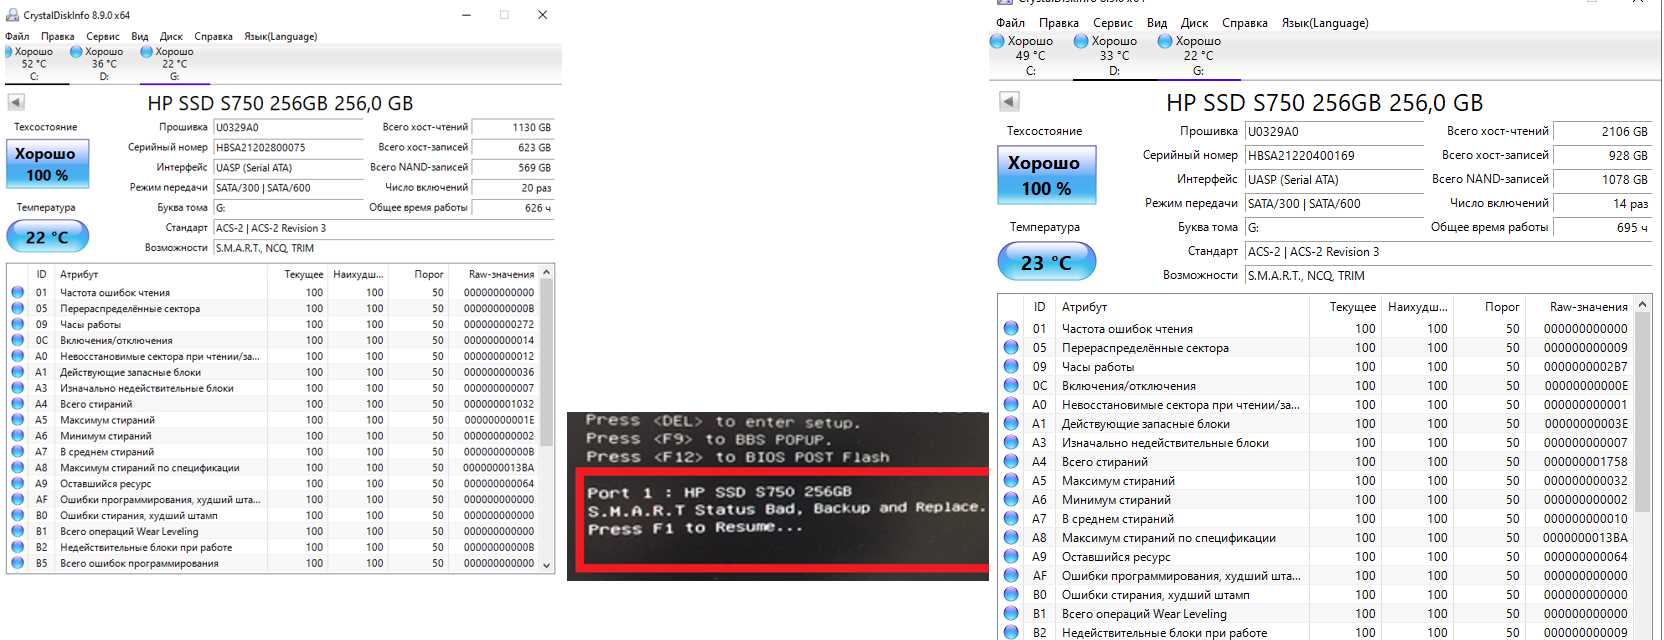The height and width of the screenshot is (640, 1664).
Task: Click the 20 раз power-on count value
Action: pyautogui.click(x=513, y=187)
